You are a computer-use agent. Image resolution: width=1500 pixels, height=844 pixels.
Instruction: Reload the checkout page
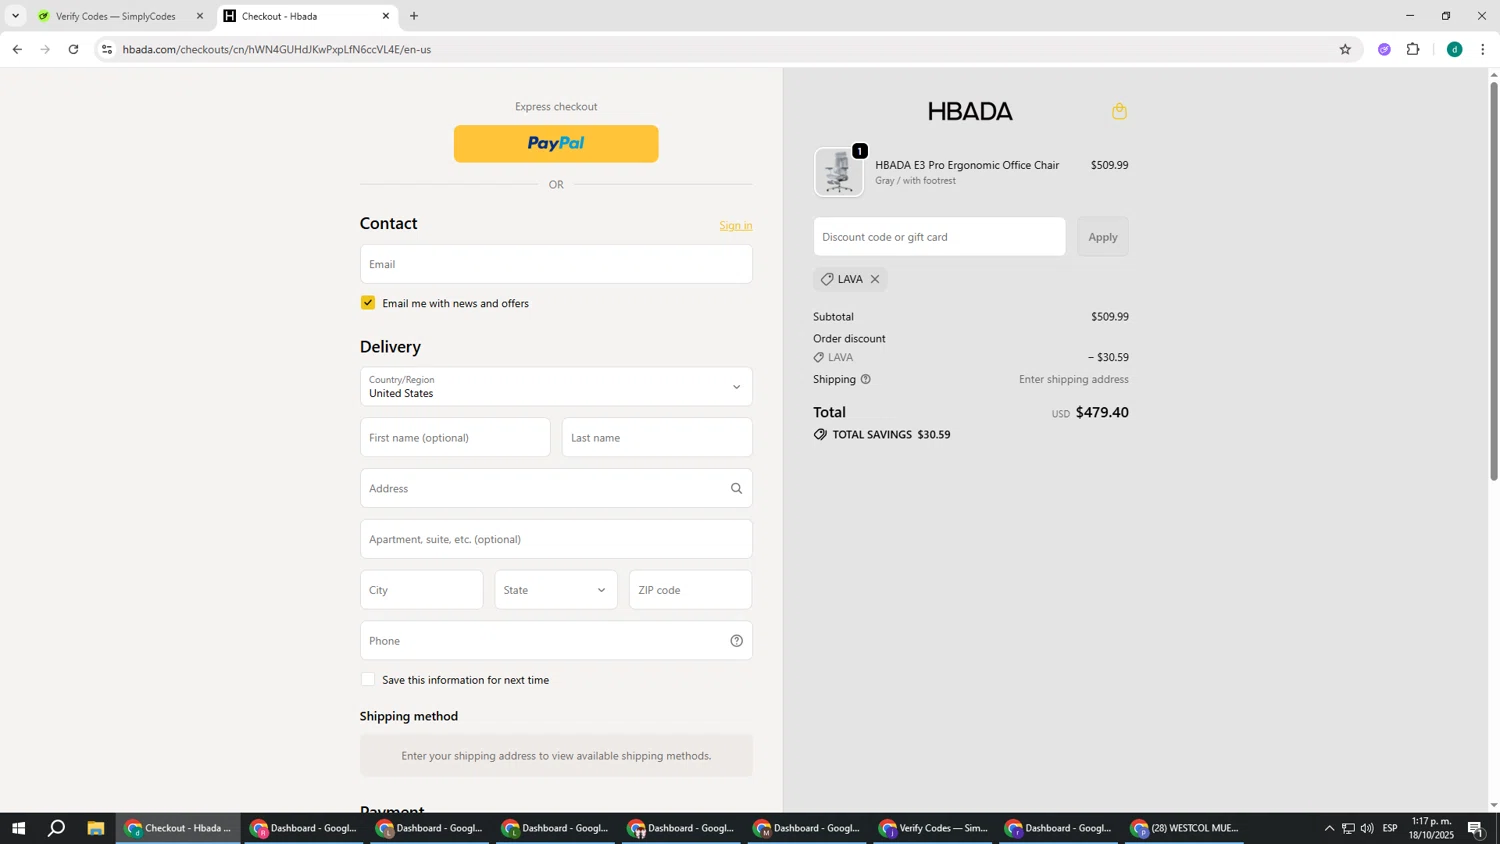pyautogui.click(x=73, y=49)
